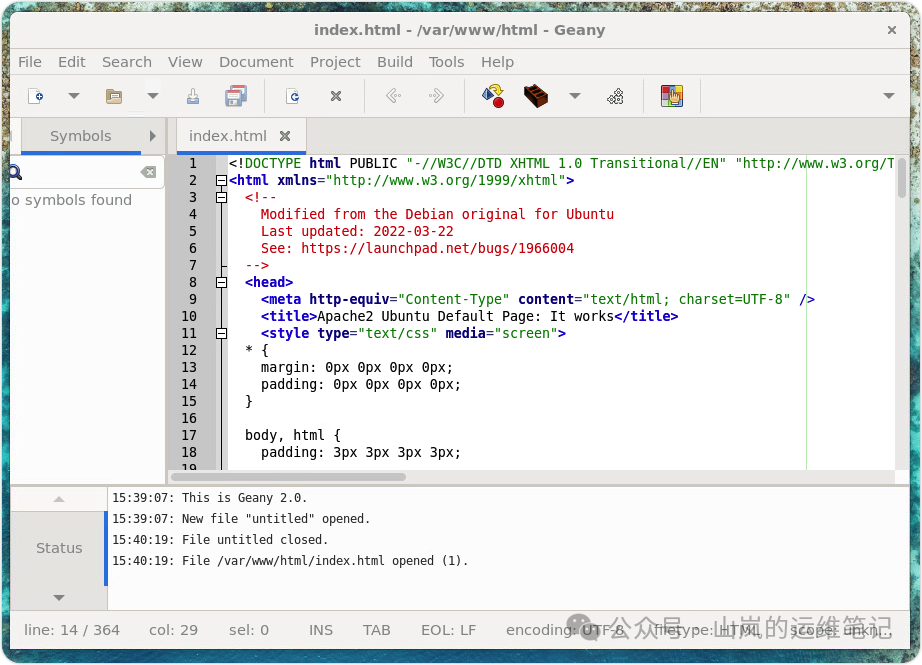
Task: Select the Status message tab
Action: [x=59, y=548]
